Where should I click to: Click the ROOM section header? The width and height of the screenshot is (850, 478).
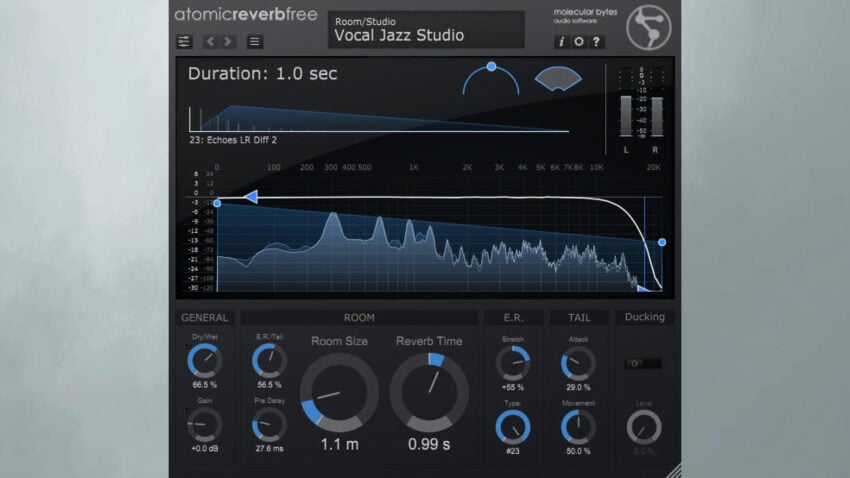click(x=359, y=318)
